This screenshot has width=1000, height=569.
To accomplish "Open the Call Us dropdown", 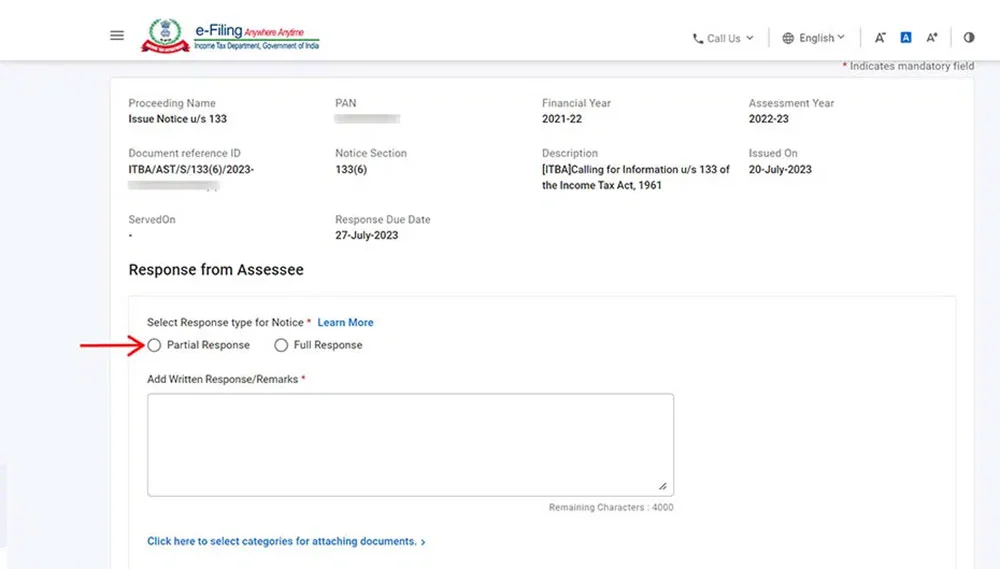I will pos(723,38).
